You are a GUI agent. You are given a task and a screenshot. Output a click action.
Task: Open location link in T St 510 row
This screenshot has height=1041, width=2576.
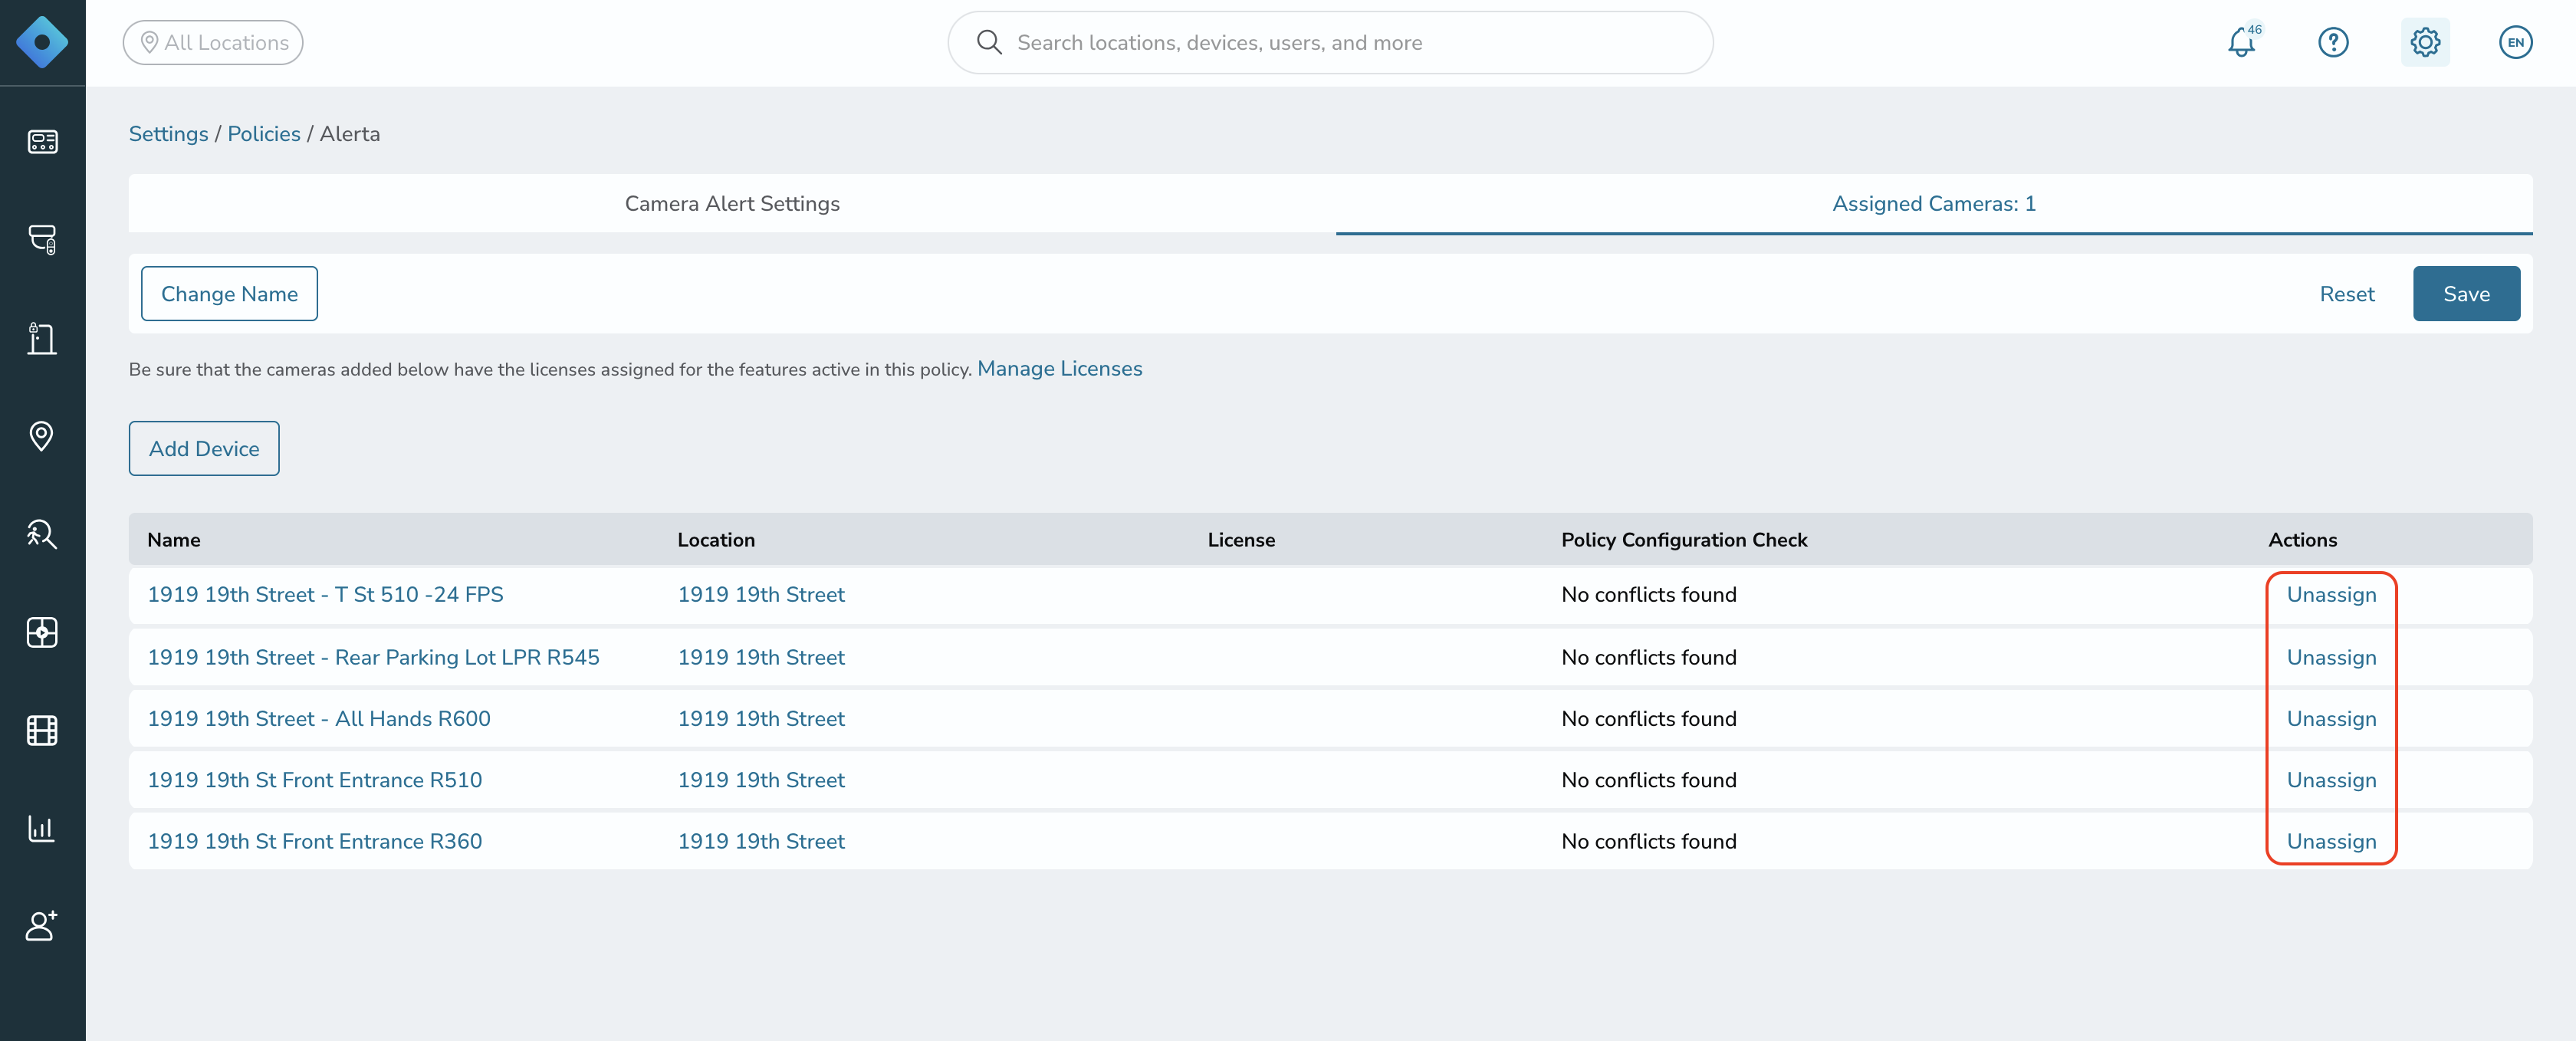[x=761, y=595]
